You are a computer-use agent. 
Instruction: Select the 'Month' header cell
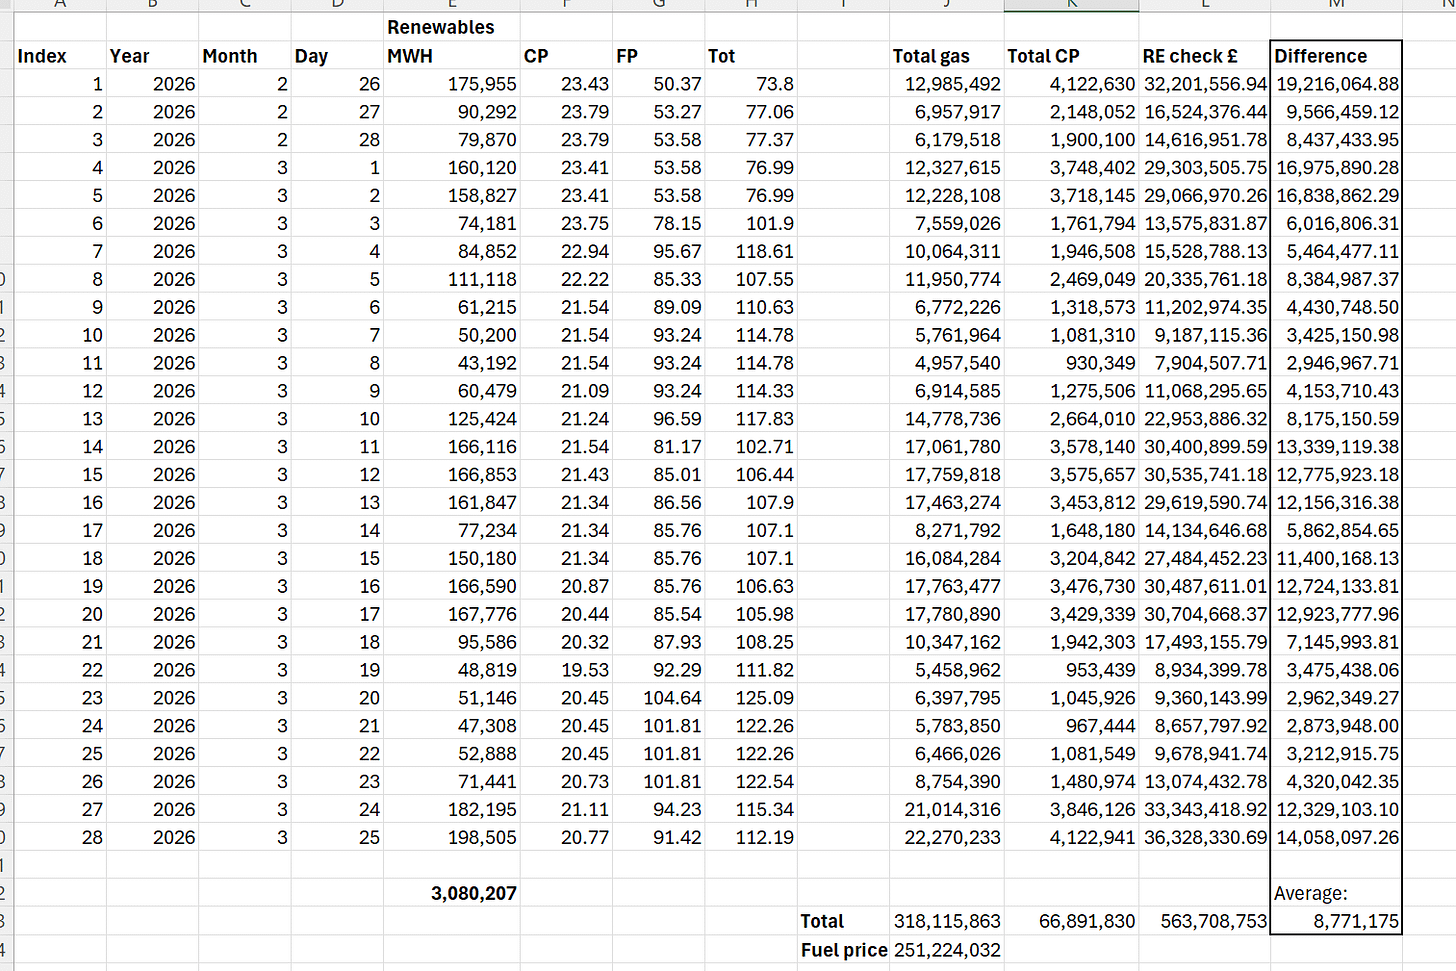[x=245, y=56]
